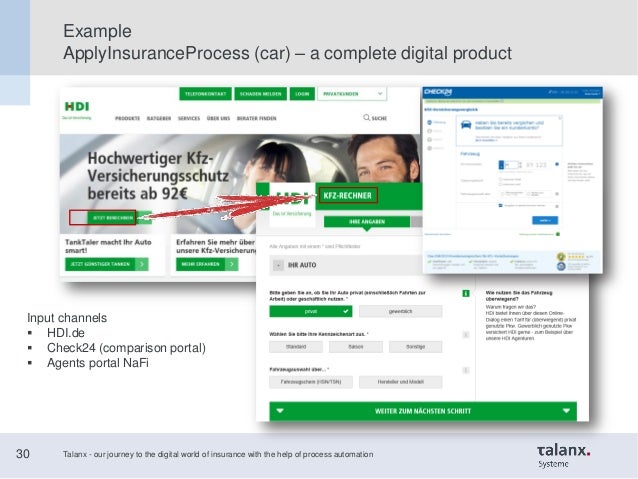
Task: Collapse the IHR AUTO section toggle
Action: (278, 265)
